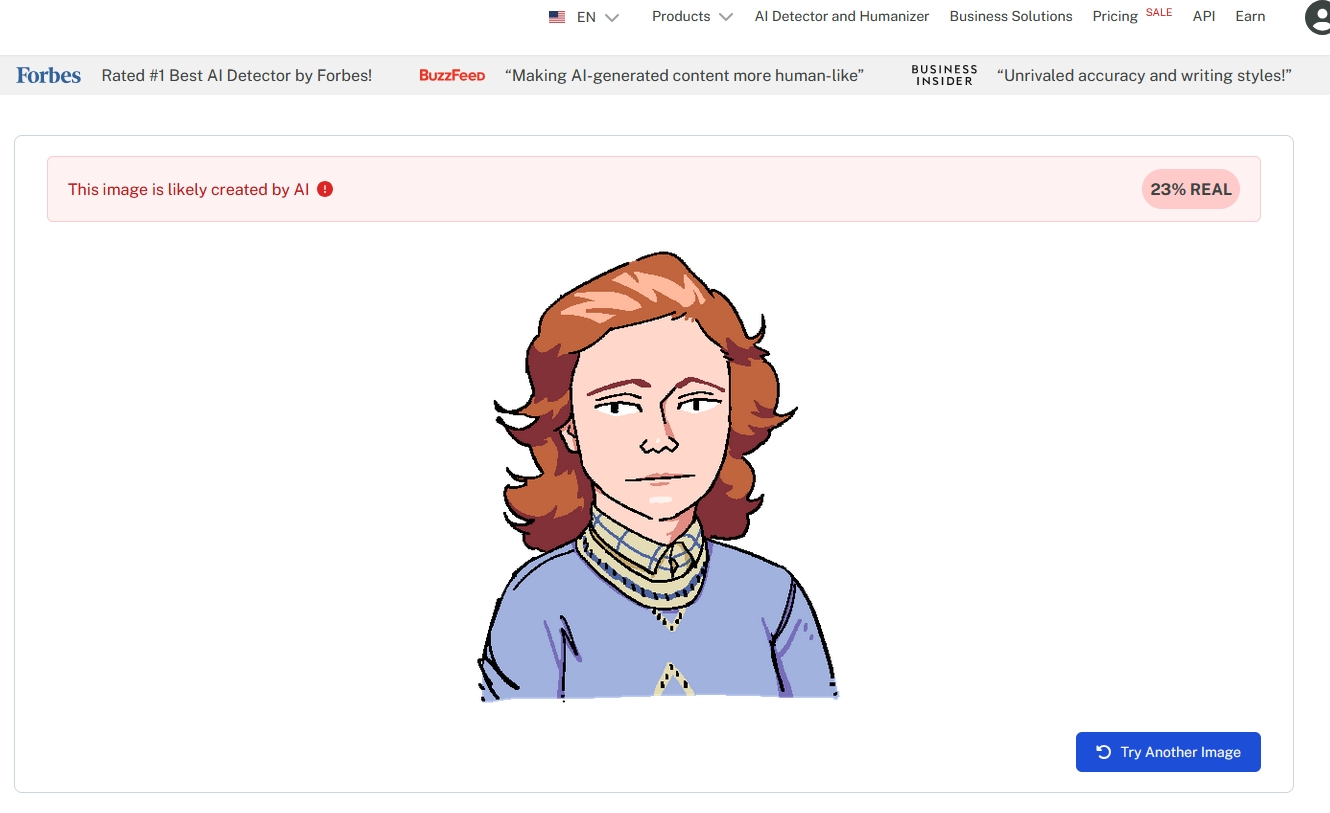Viewport: 1330px width, 813px height.
Task: Click "Rated #1 Best AI Detector by Forbes!"
Action: 237,76
